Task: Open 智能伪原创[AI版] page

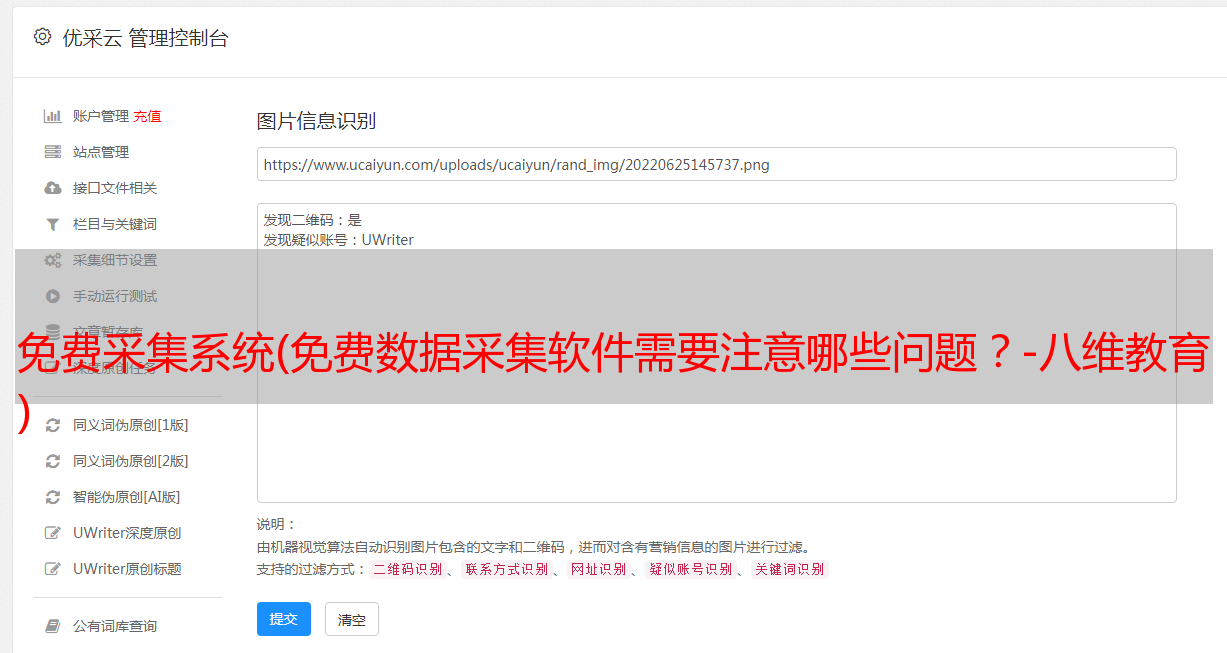Action: (x=127, y=497)
